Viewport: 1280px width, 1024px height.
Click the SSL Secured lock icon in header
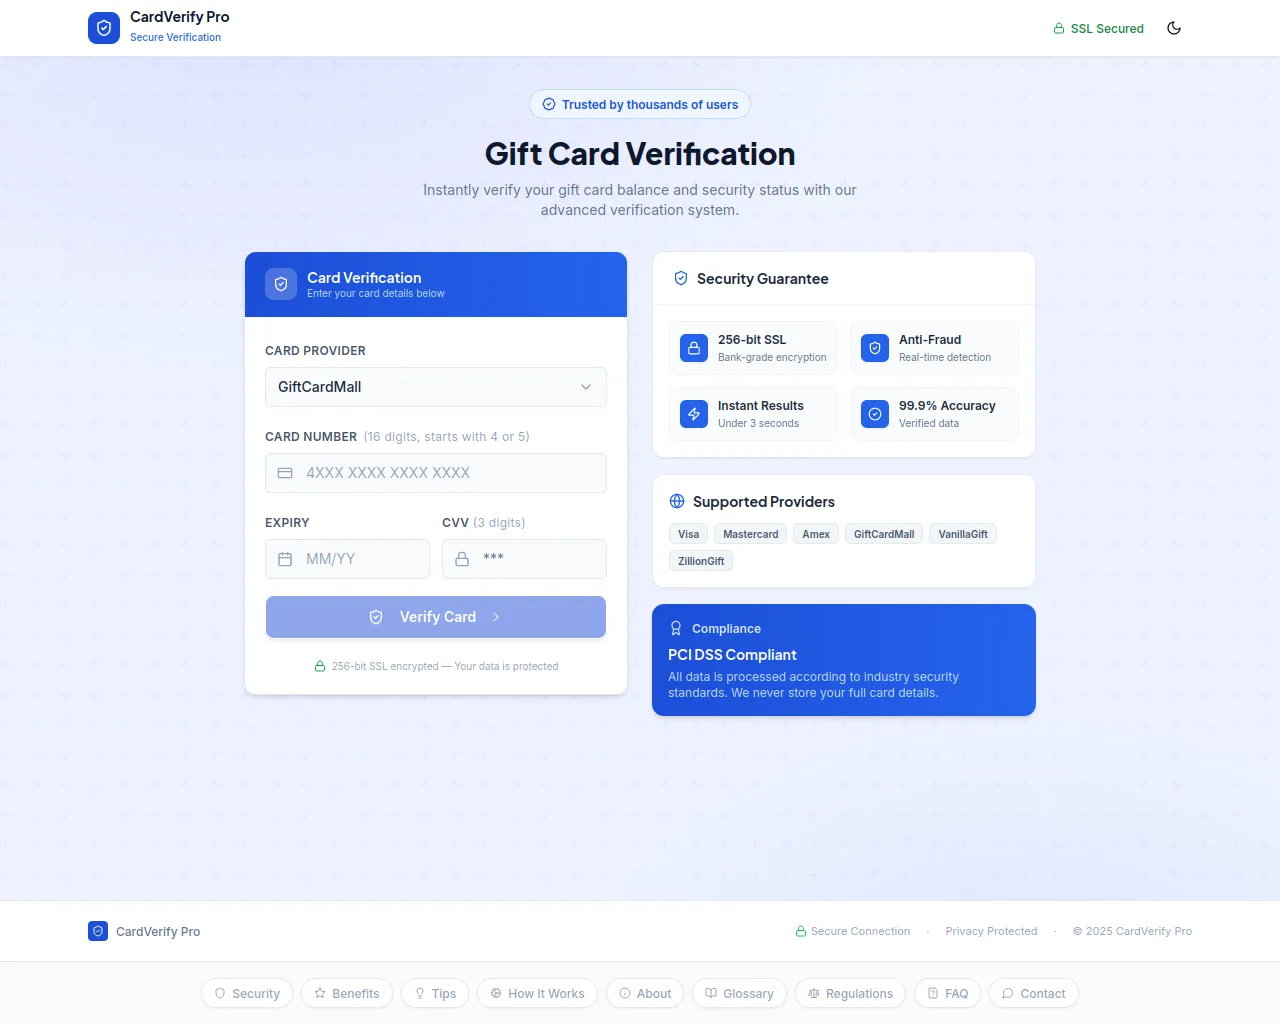[1059, 29]
